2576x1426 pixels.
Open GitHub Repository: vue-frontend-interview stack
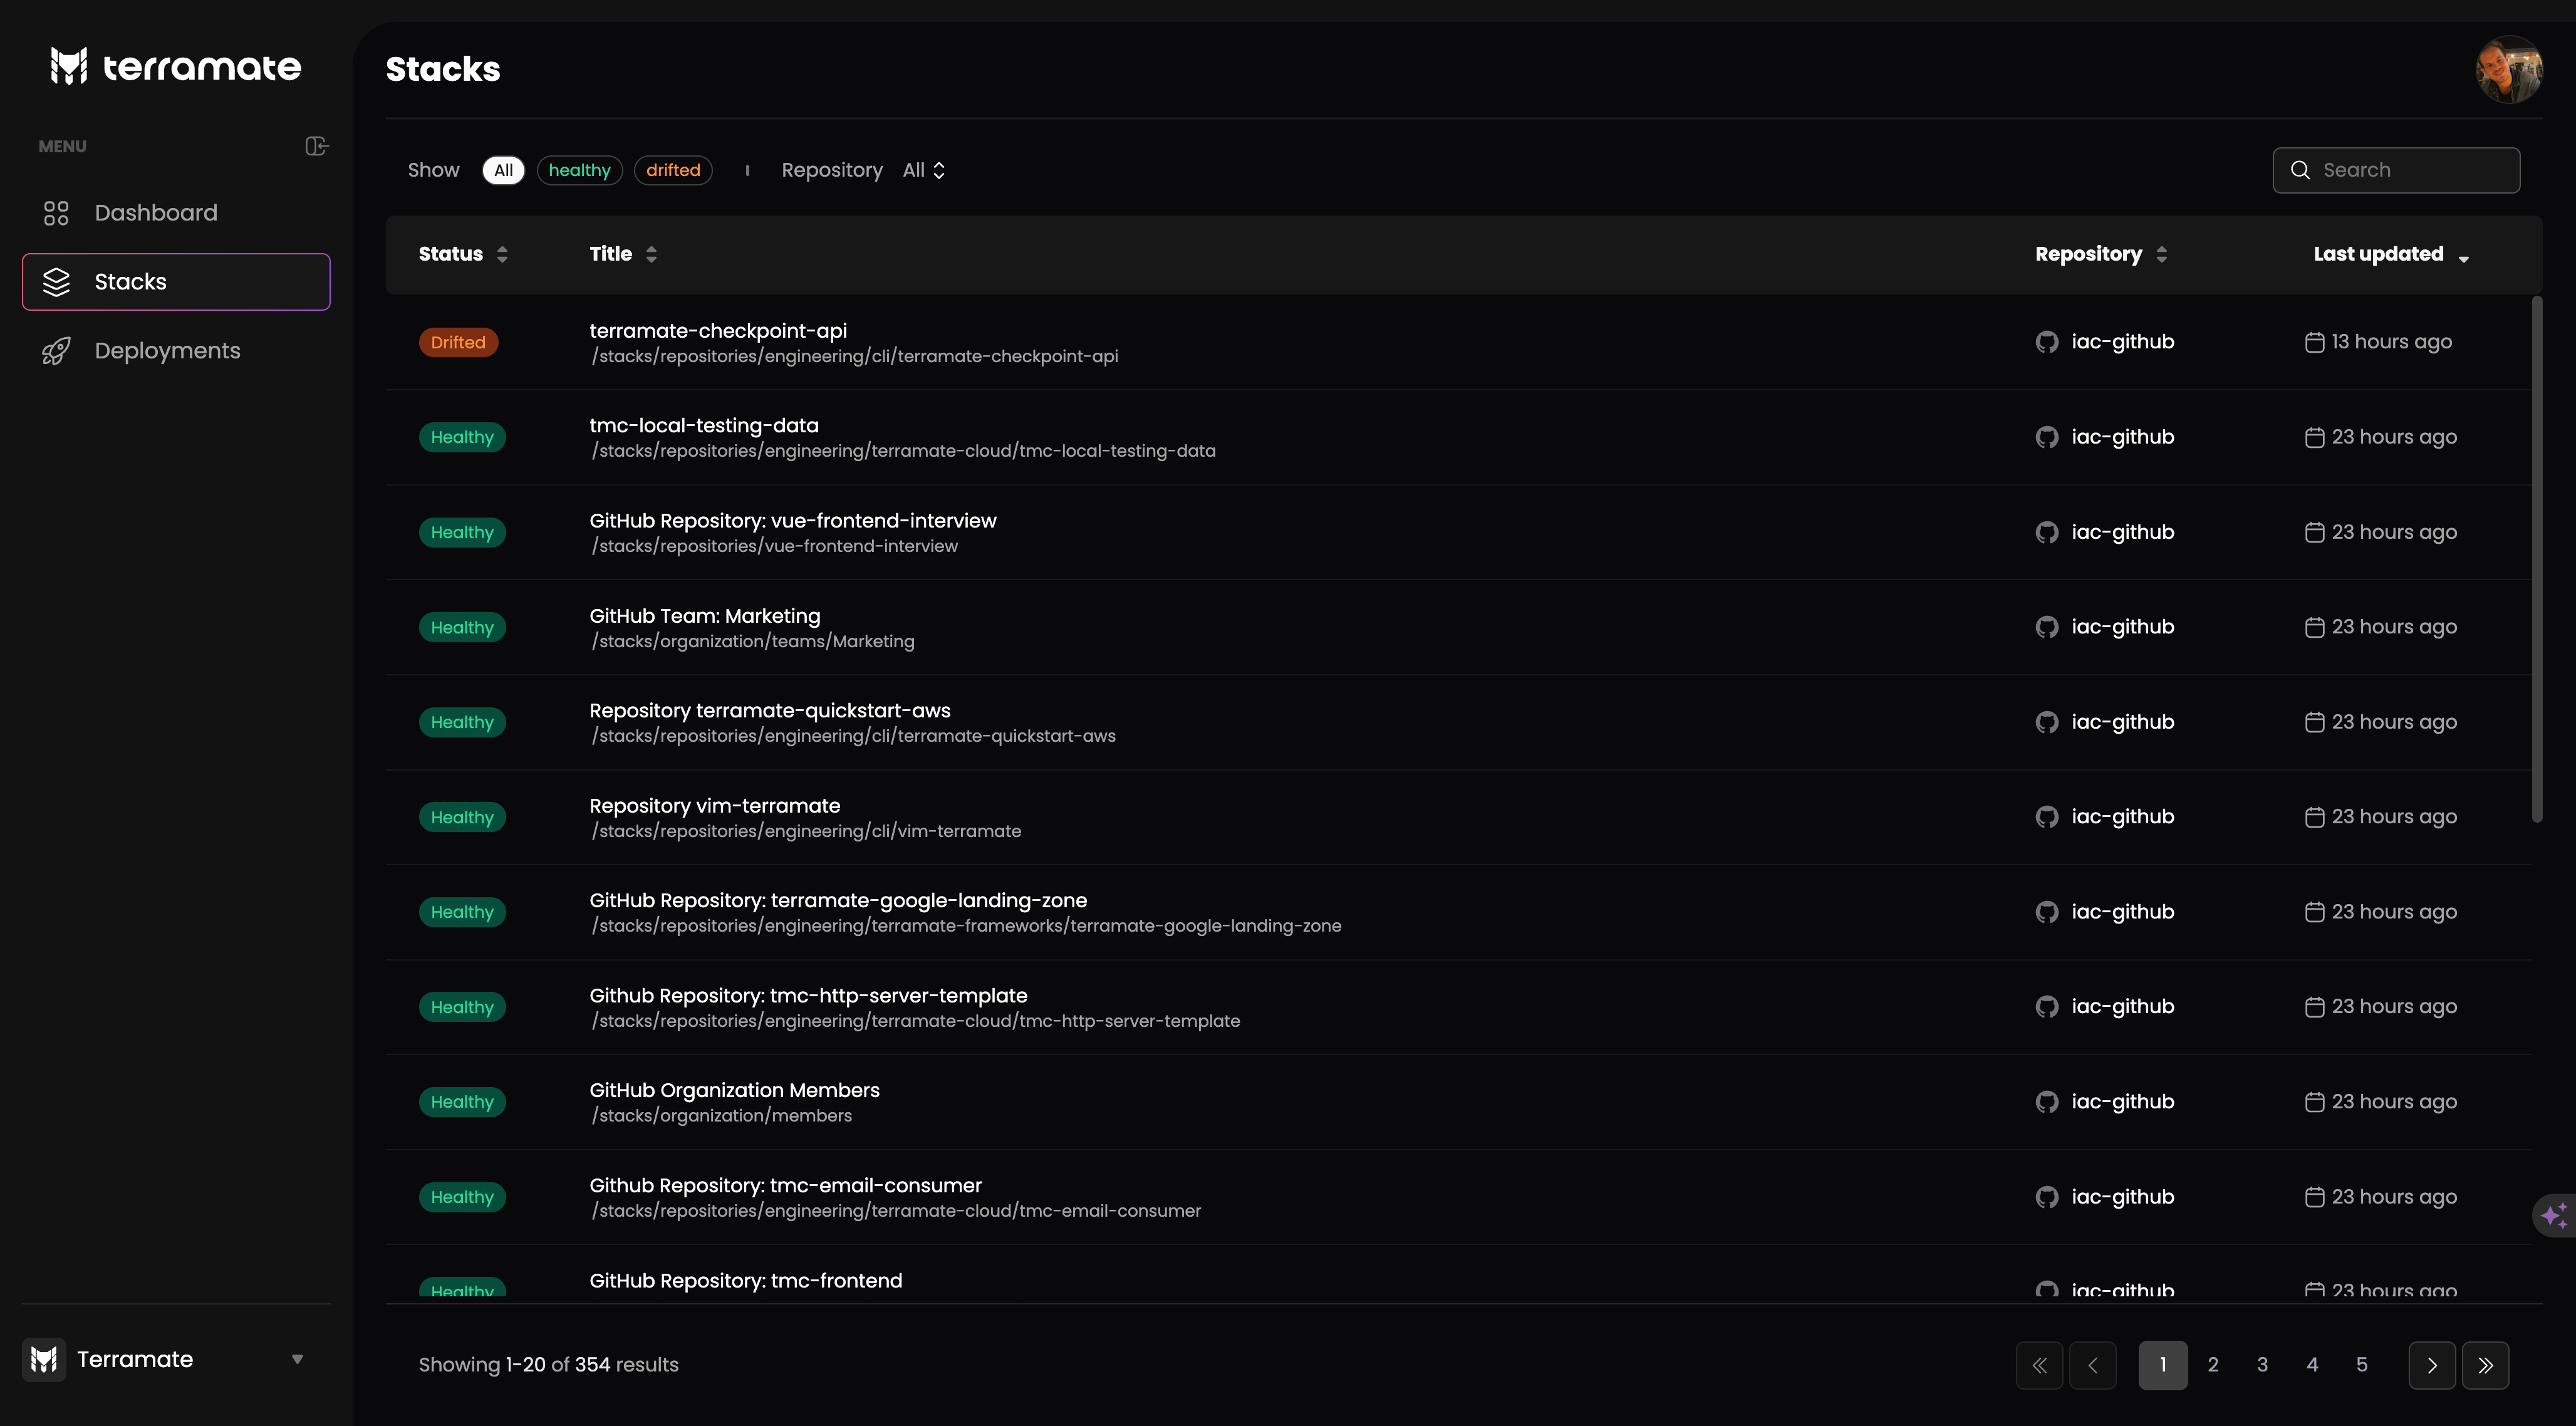[793, 520]
